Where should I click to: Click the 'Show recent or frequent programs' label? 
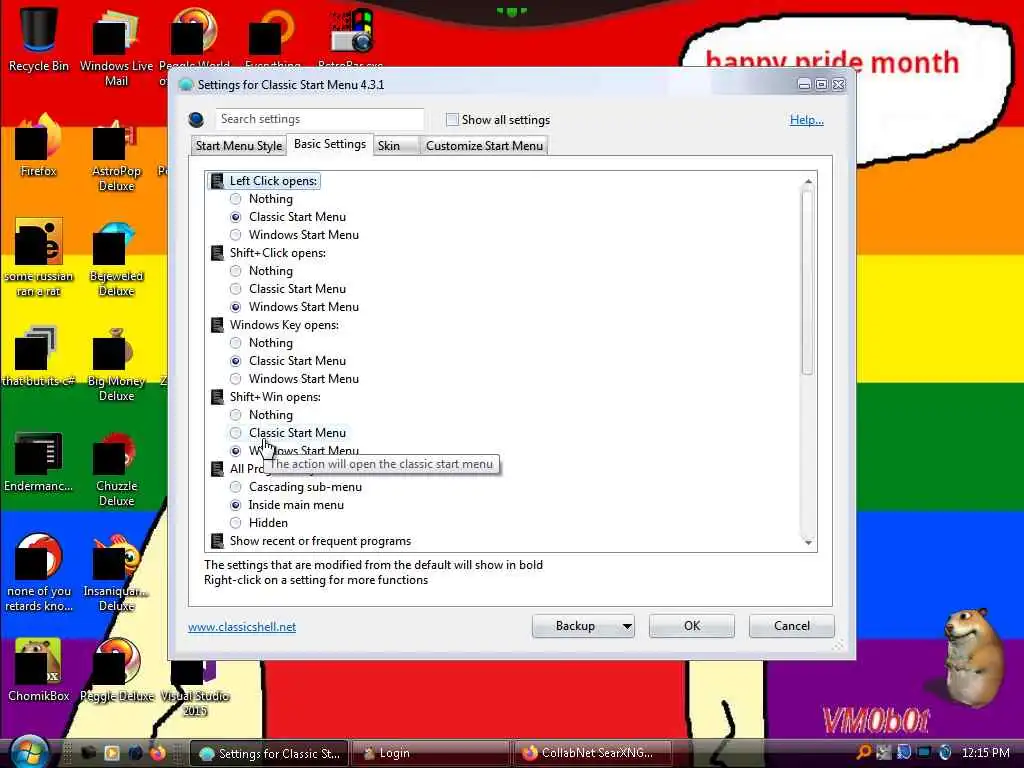click(x=320, y=541)
